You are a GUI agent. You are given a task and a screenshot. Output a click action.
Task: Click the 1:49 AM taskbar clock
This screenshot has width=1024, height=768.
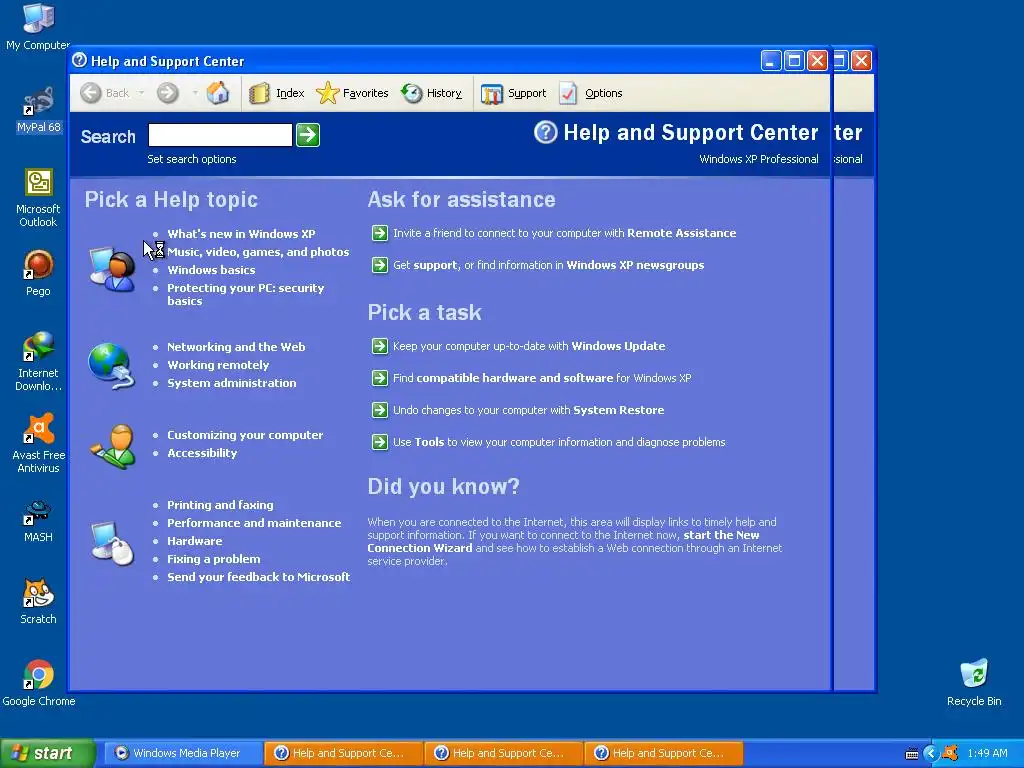coord(987,753)
